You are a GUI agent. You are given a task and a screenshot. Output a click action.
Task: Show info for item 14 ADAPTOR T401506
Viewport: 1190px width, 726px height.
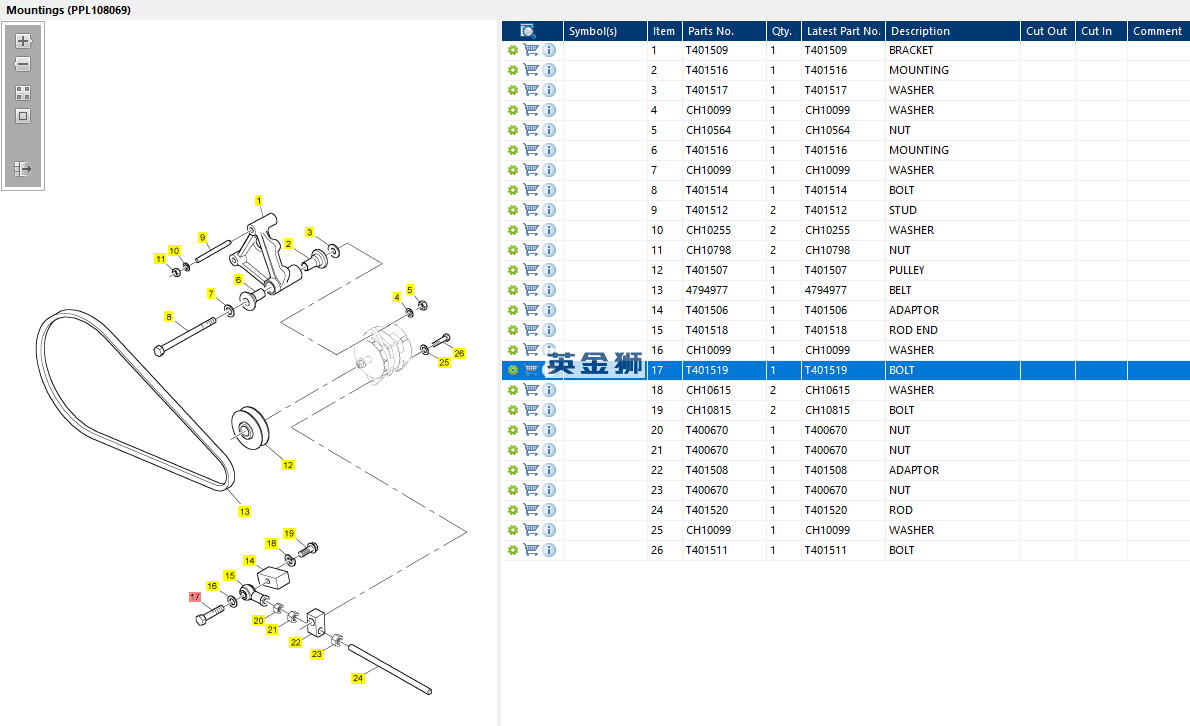549,310
